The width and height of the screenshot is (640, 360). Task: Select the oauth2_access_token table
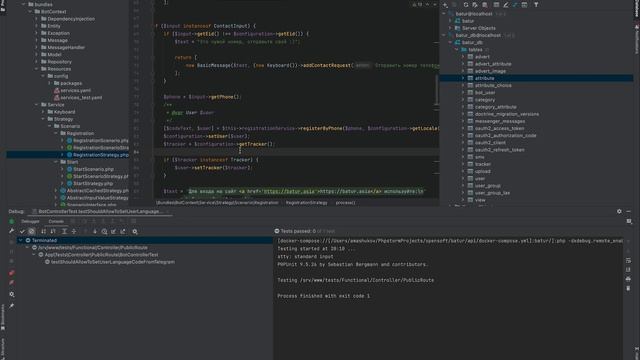[x=500, y=128]
